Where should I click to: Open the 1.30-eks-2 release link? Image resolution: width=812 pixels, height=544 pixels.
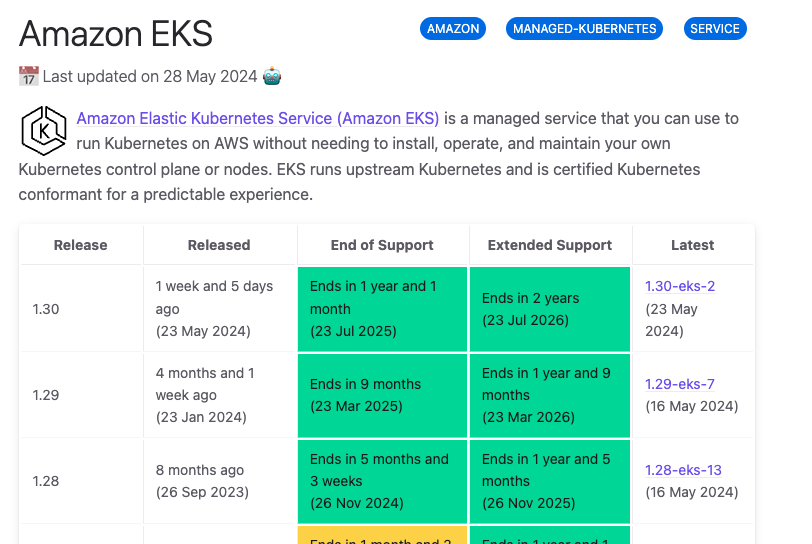click(x=680, y=286)
